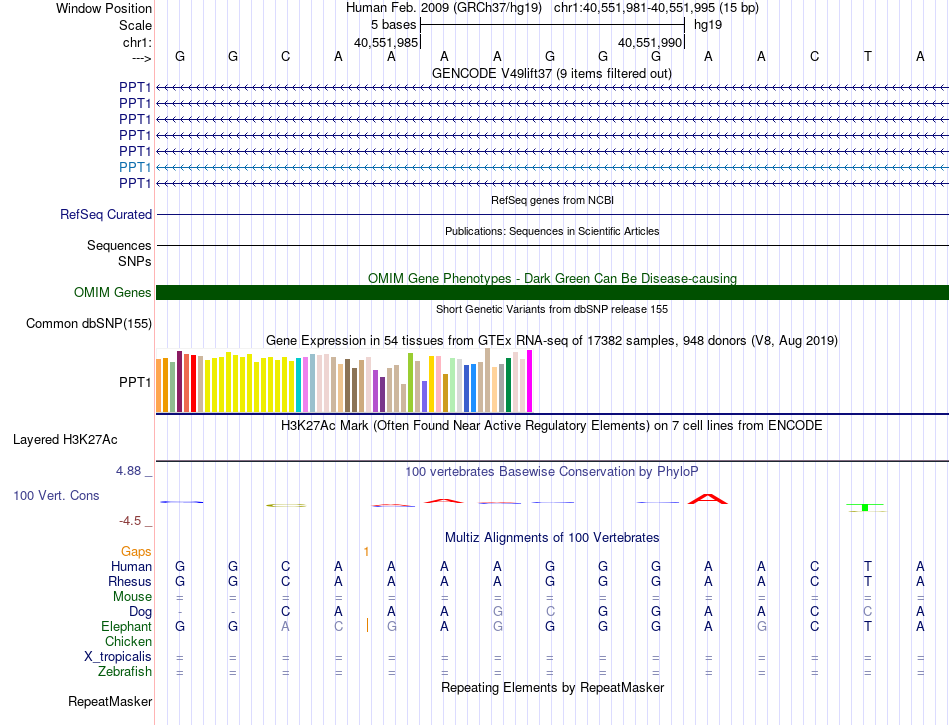Click the Elephant species label

[x=126, y=626]
